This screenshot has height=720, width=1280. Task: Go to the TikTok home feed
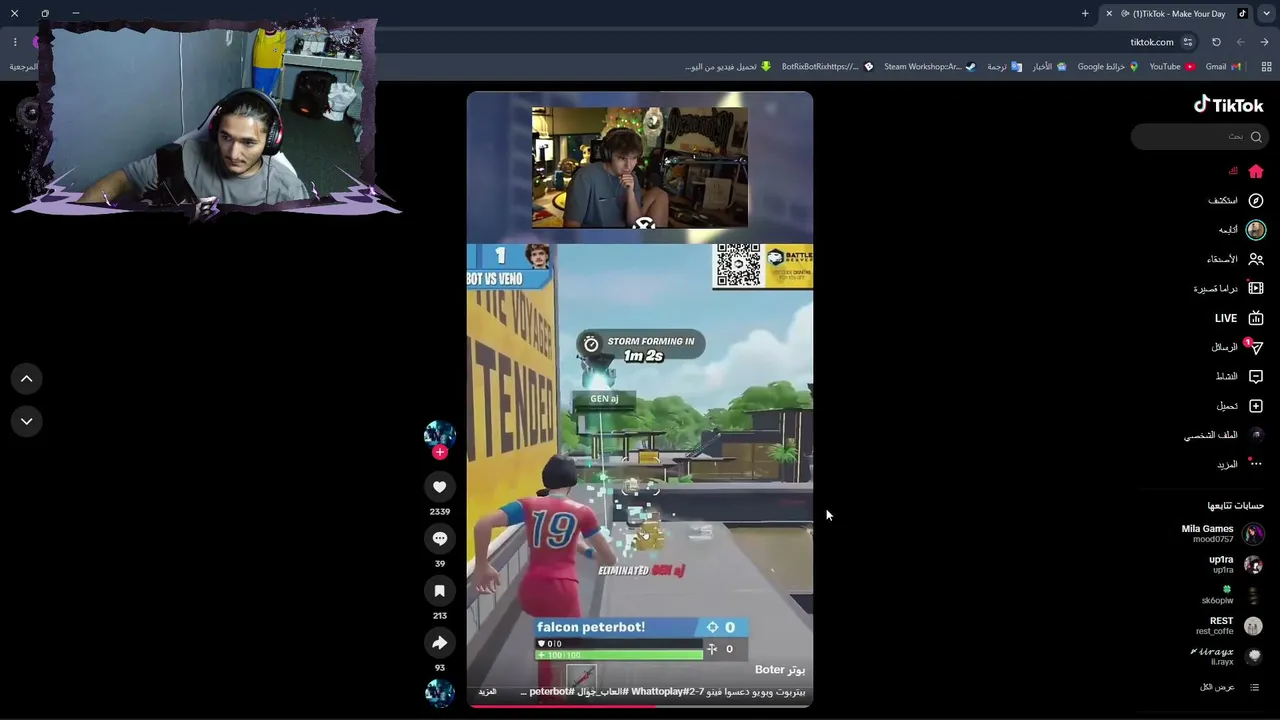click(x=1245, y=171)
